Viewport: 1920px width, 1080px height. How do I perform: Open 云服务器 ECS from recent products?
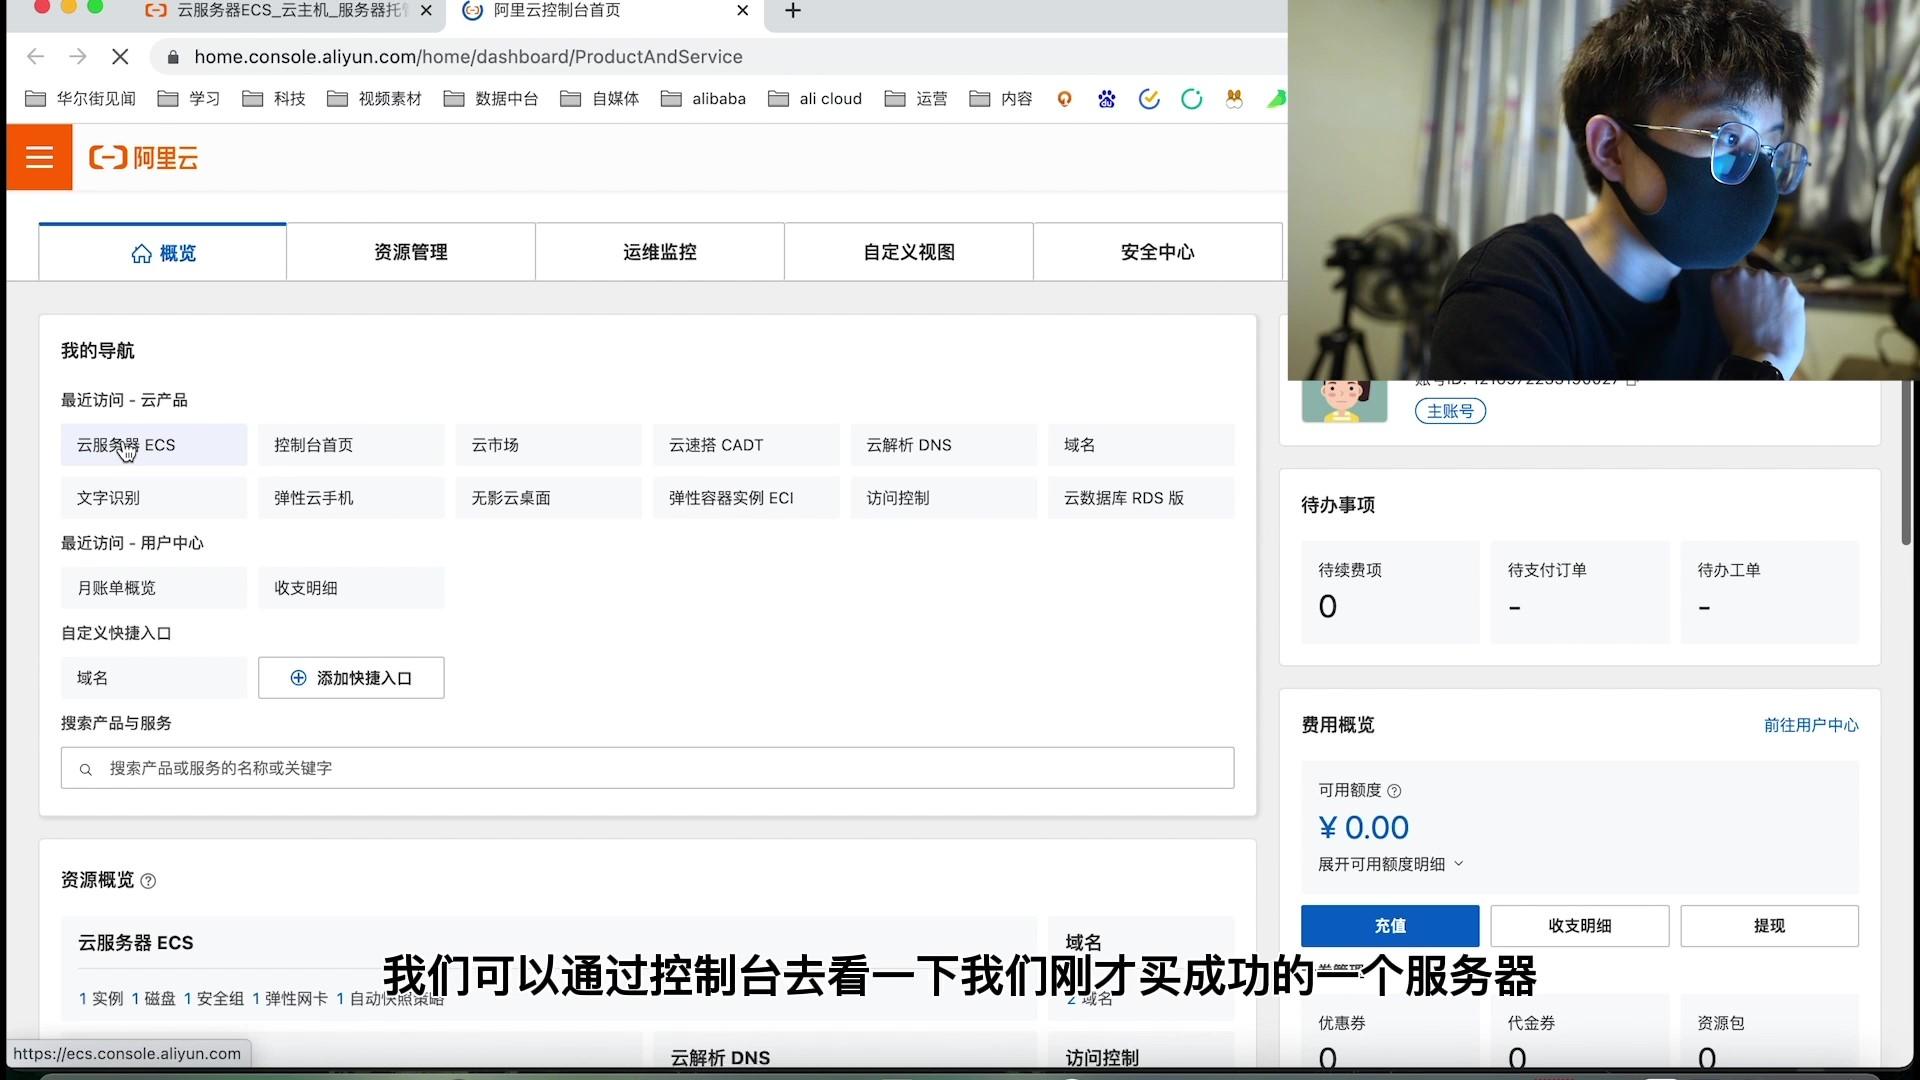click(154, 445)
